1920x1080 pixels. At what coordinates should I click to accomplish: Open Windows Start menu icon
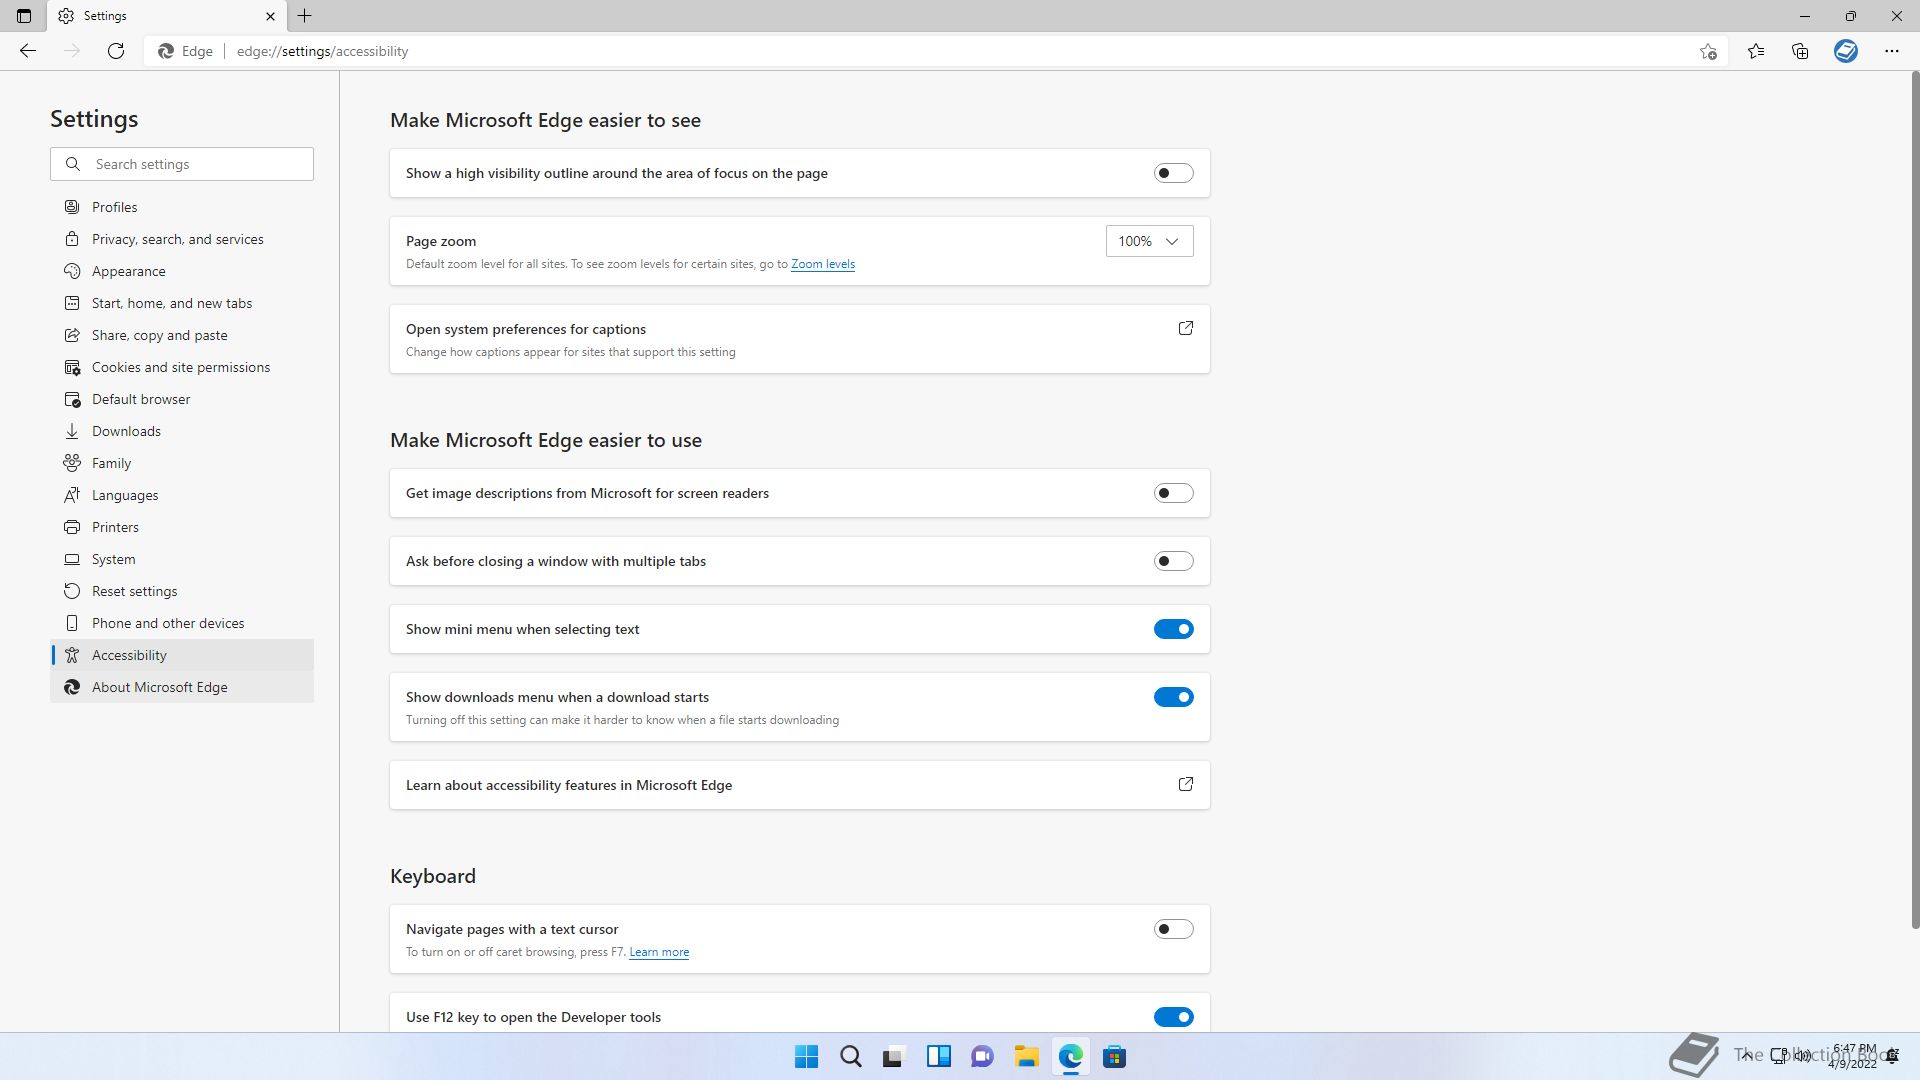point(806,1057)
